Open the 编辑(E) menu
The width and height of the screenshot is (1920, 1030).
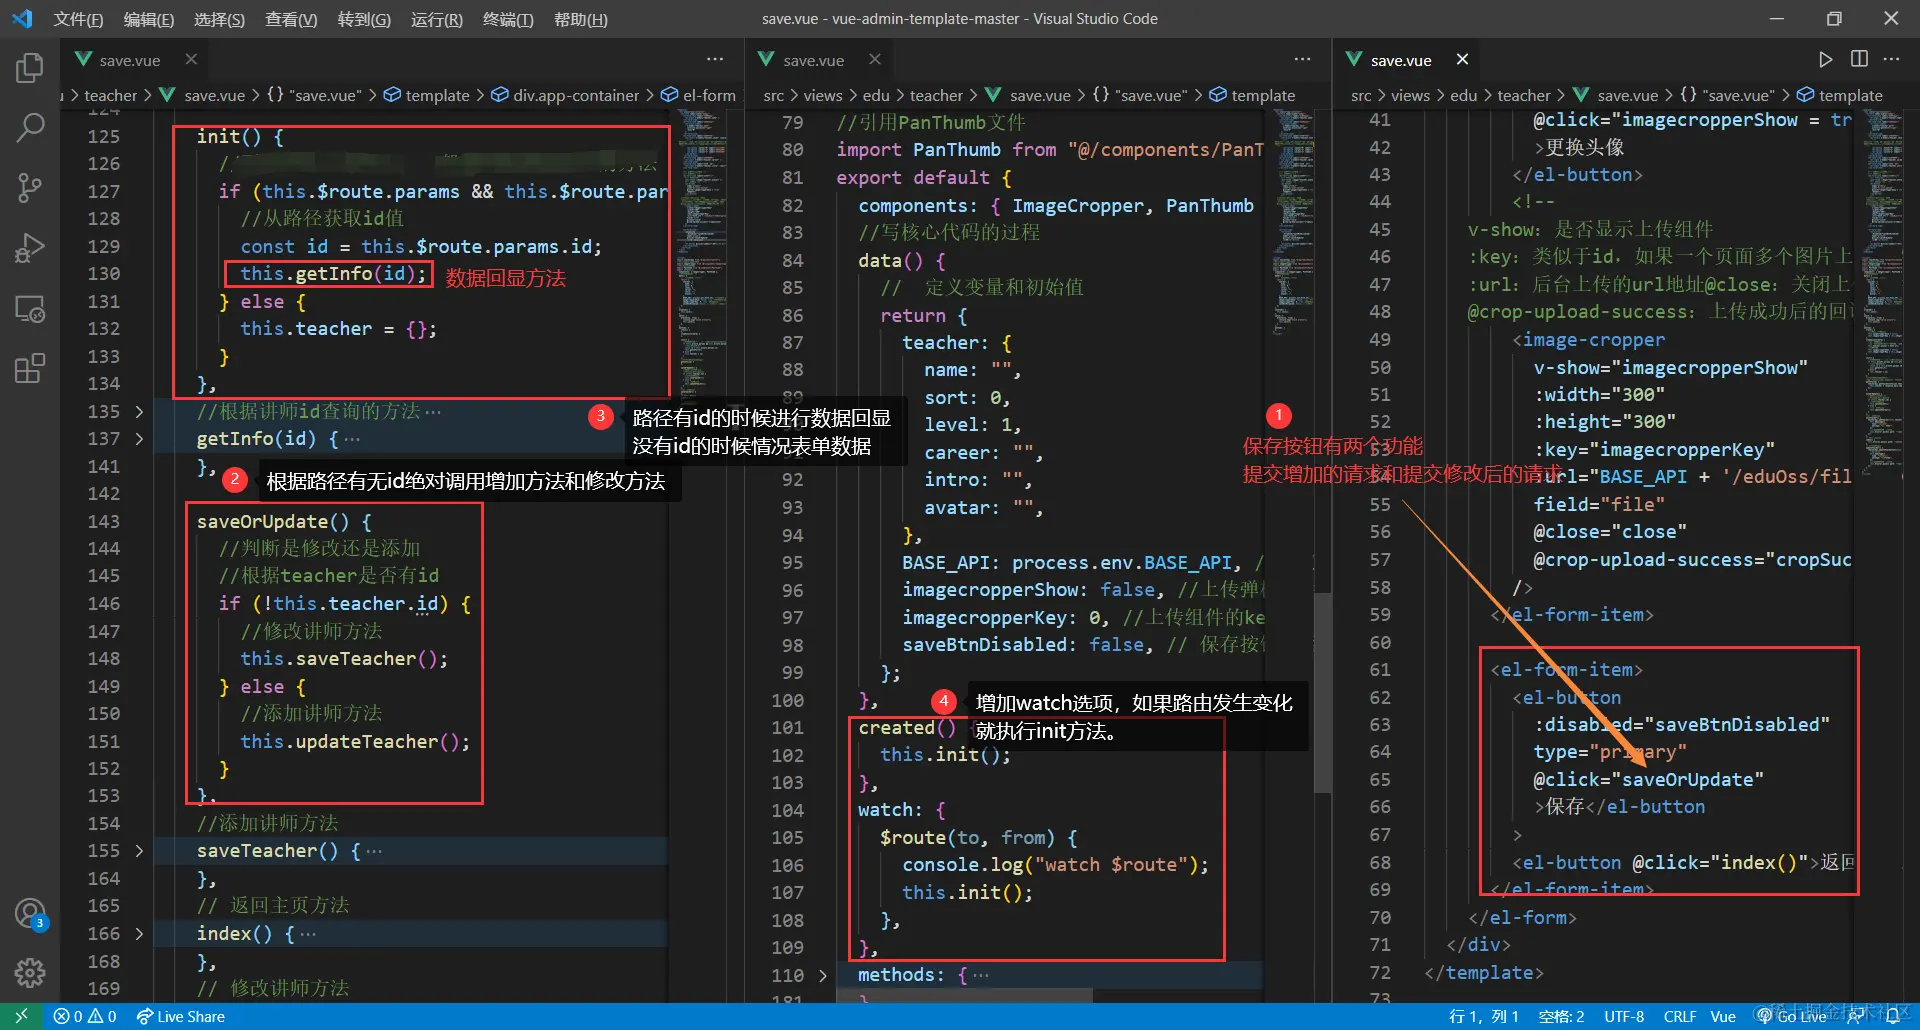click(149, 19)
